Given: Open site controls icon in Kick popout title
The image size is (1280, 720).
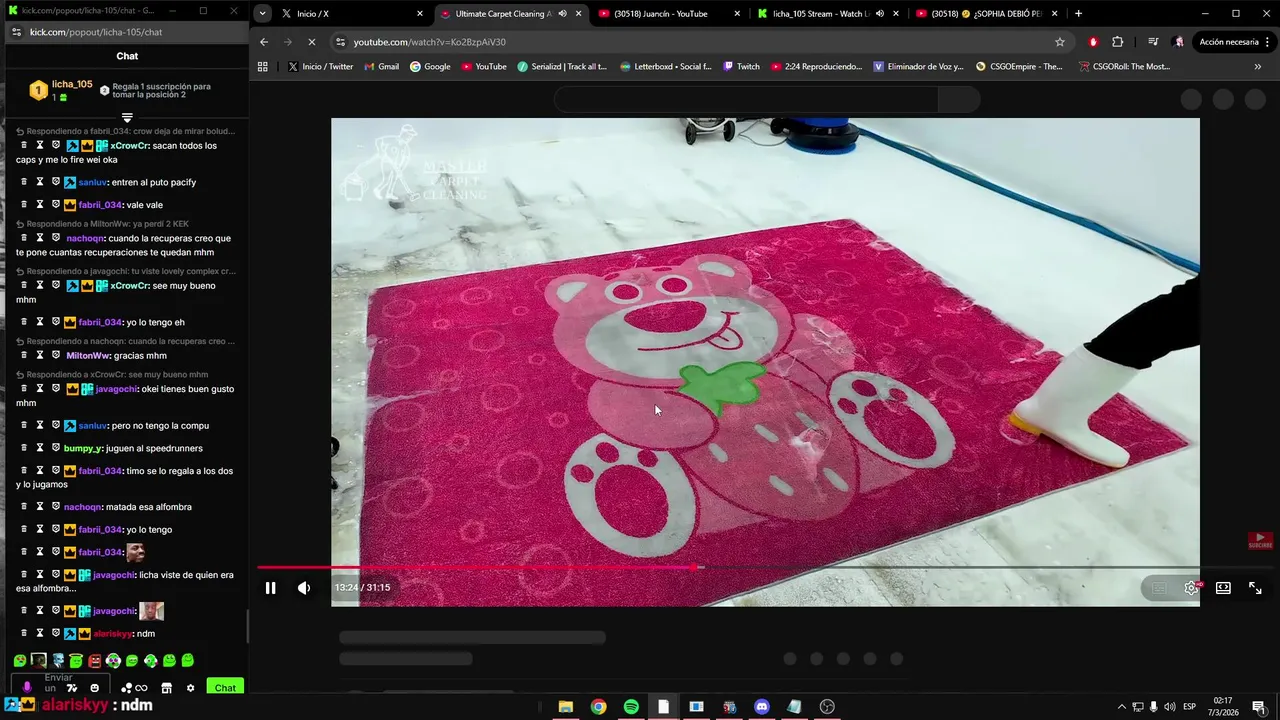Looking at the screenshot, I should point(16,32).
